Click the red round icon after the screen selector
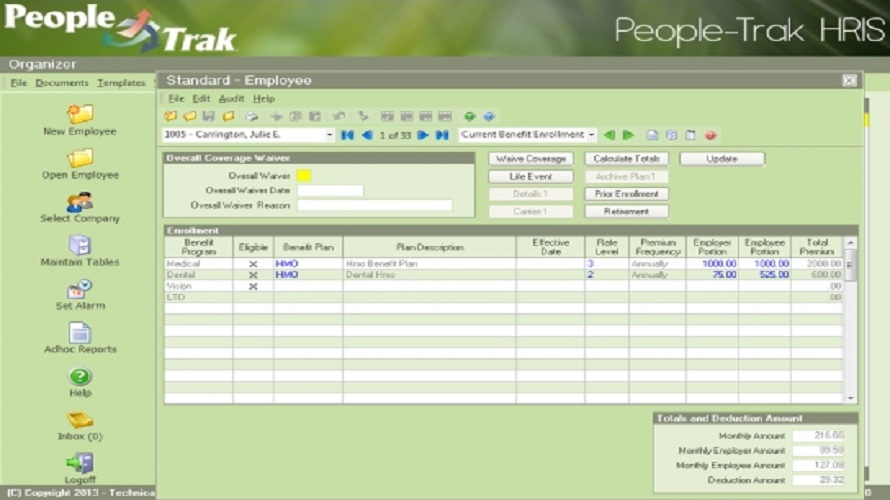The height and width of the screenshot is (500, 890). click(711, 135)
